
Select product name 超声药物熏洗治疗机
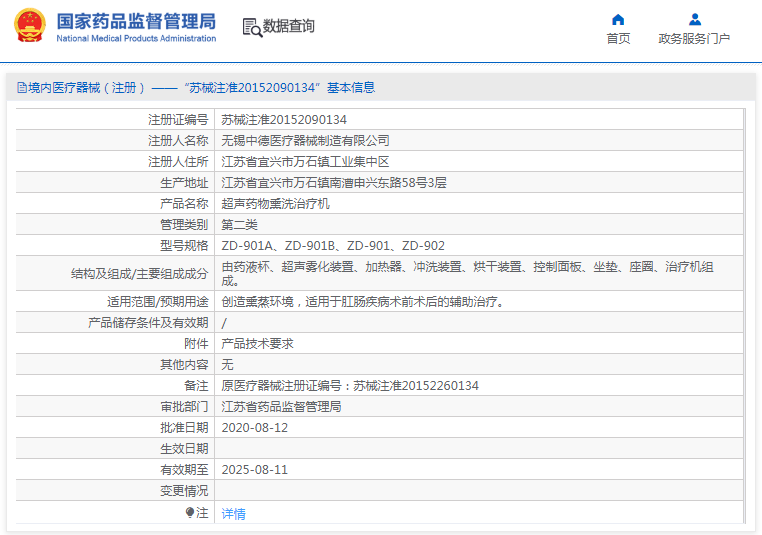click(x=276, y=204)
